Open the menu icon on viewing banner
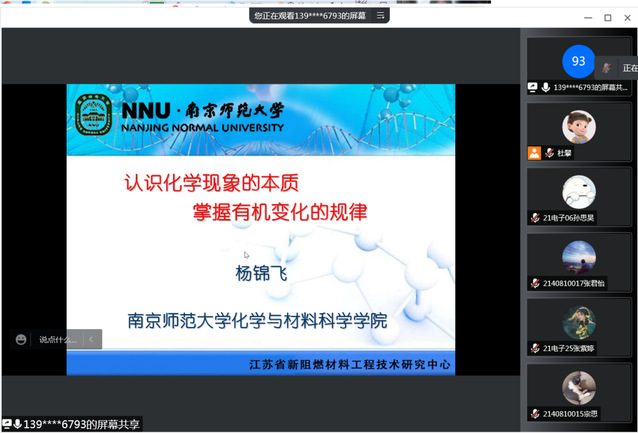 click(x=380, y=16)
